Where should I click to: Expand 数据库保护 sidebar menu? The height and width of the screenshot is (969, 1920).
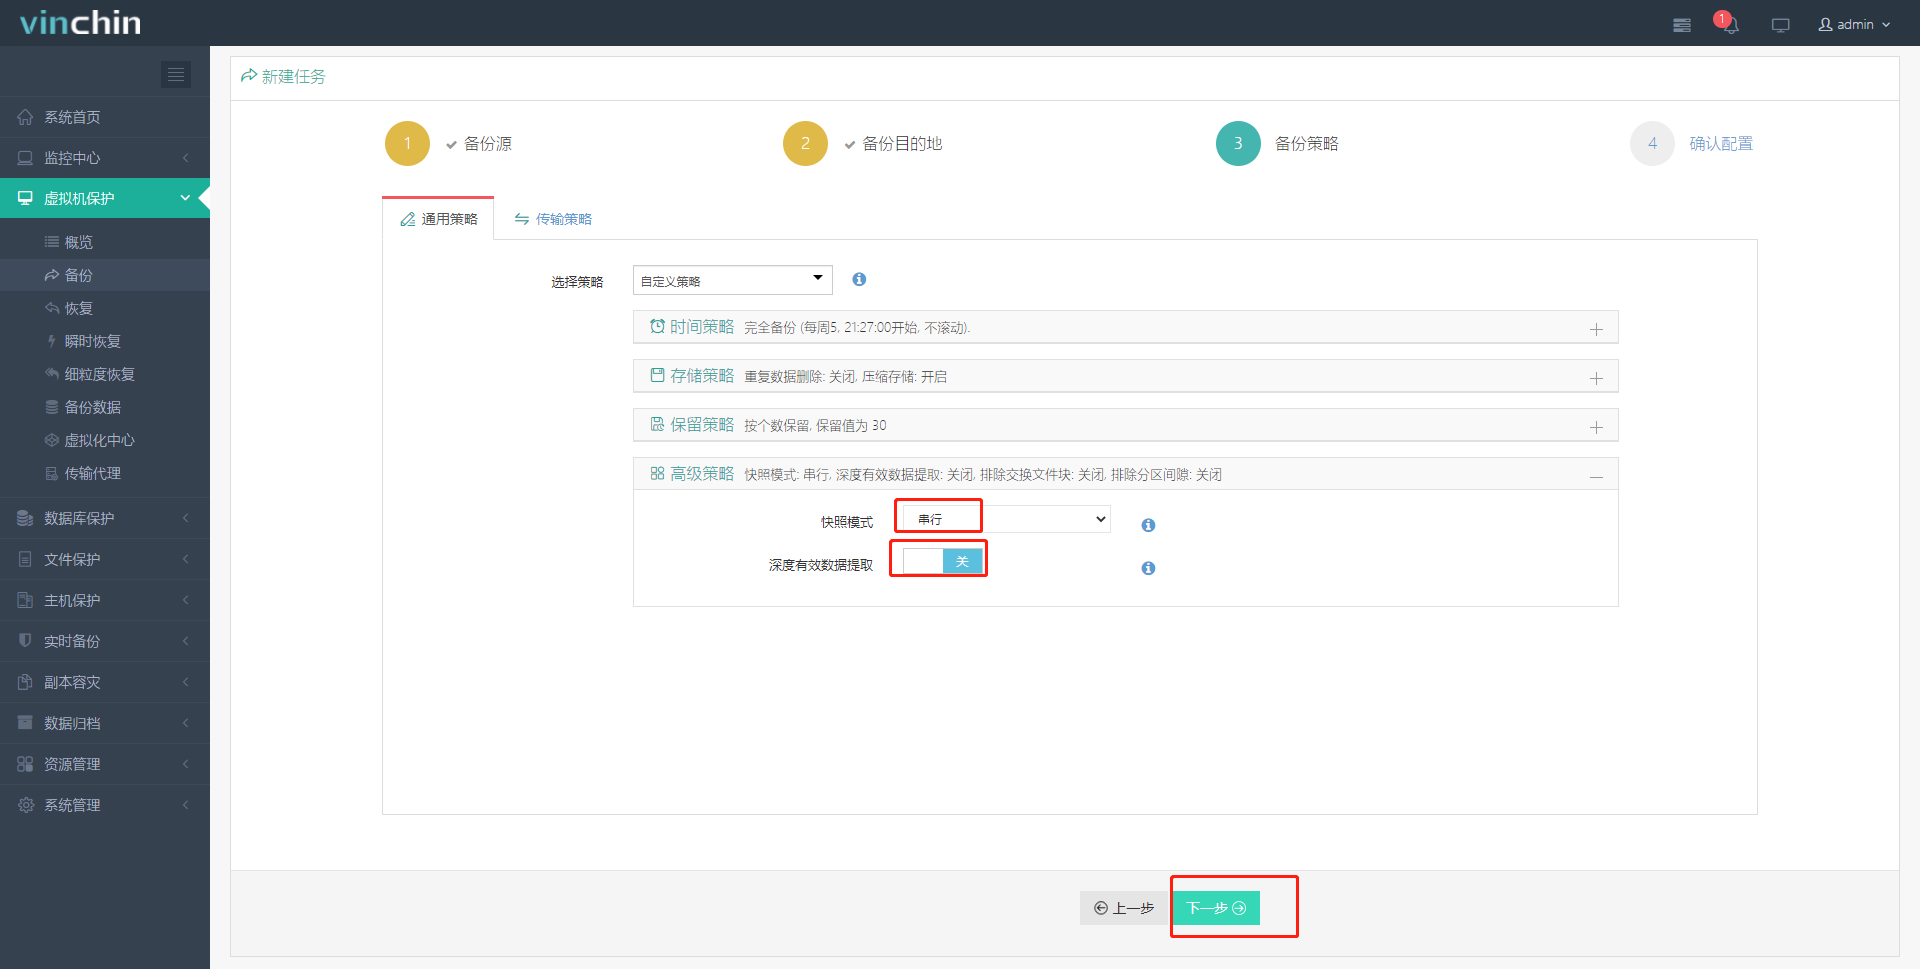(x=105, y=518)
